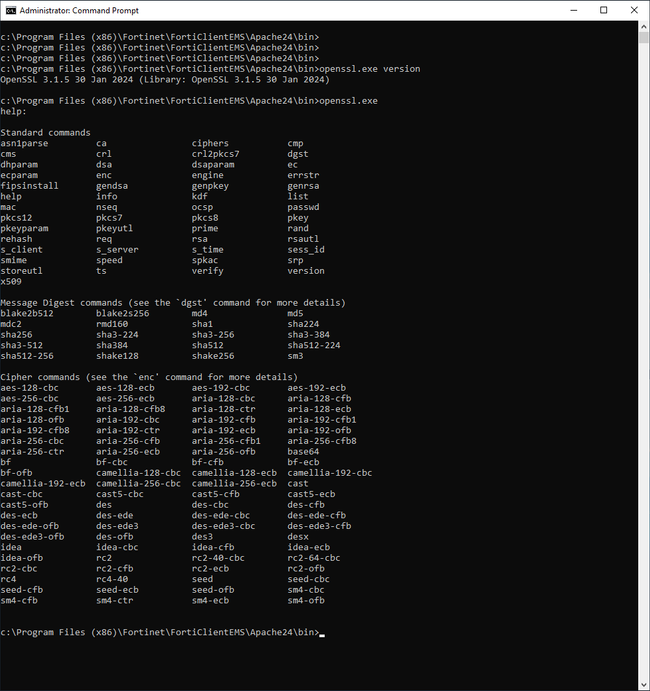This screenshot has height=691, width=650.
Task: Click the 'openssl.exe version' command text
Action: pos(369,69)
